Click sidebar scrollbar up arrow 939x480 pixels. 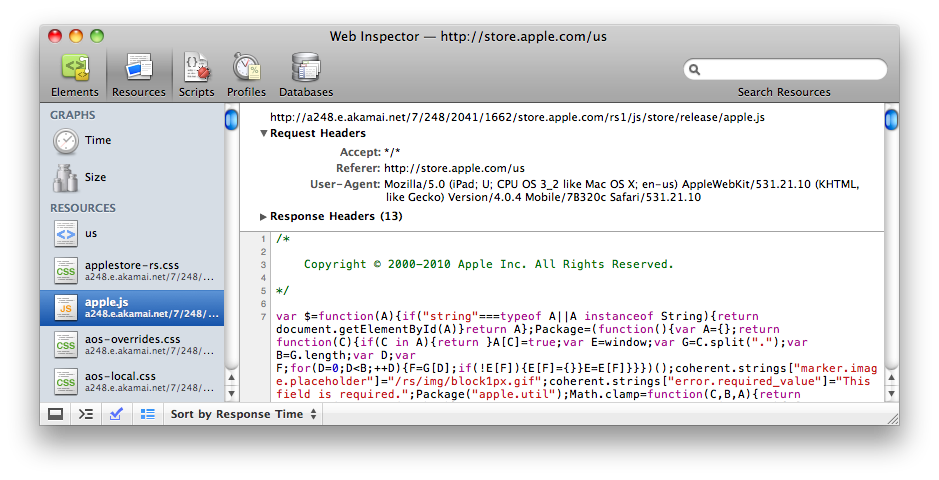[232, 378]
